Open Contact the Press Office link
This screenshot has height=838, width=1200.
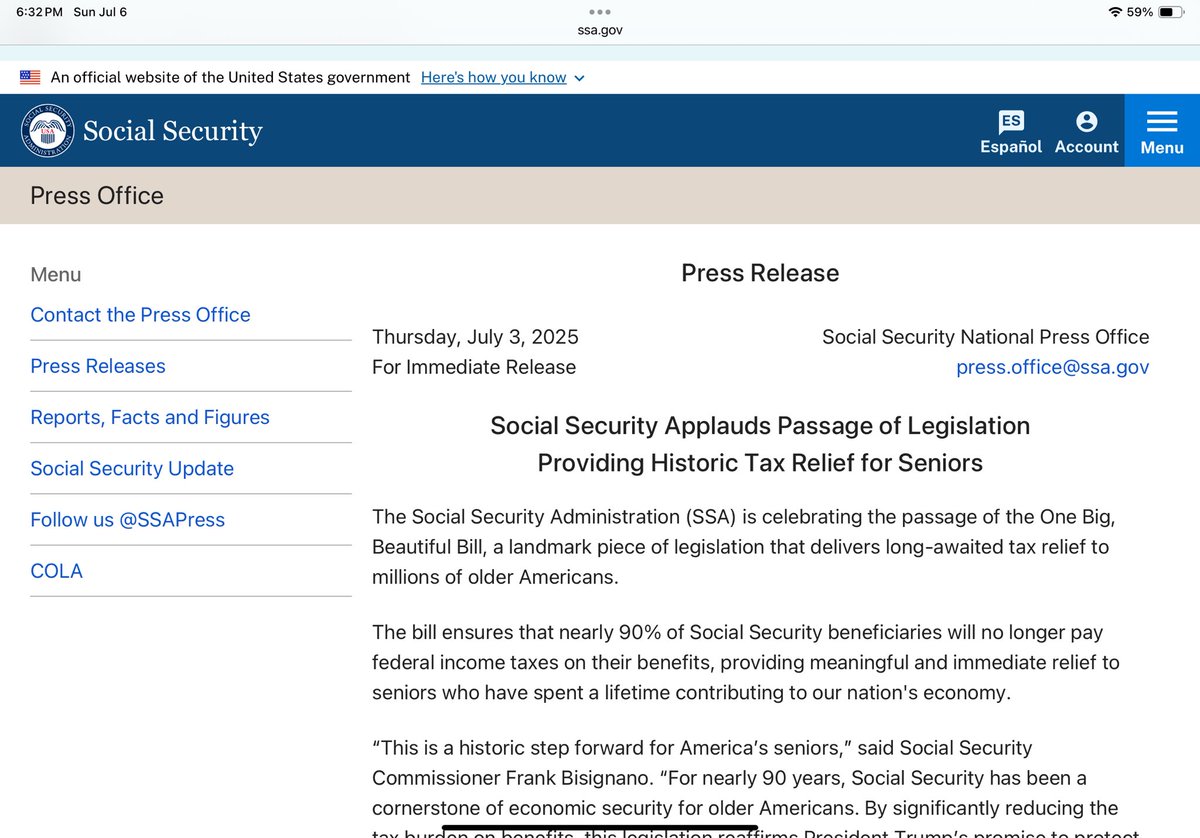click(x=140, y=315)
